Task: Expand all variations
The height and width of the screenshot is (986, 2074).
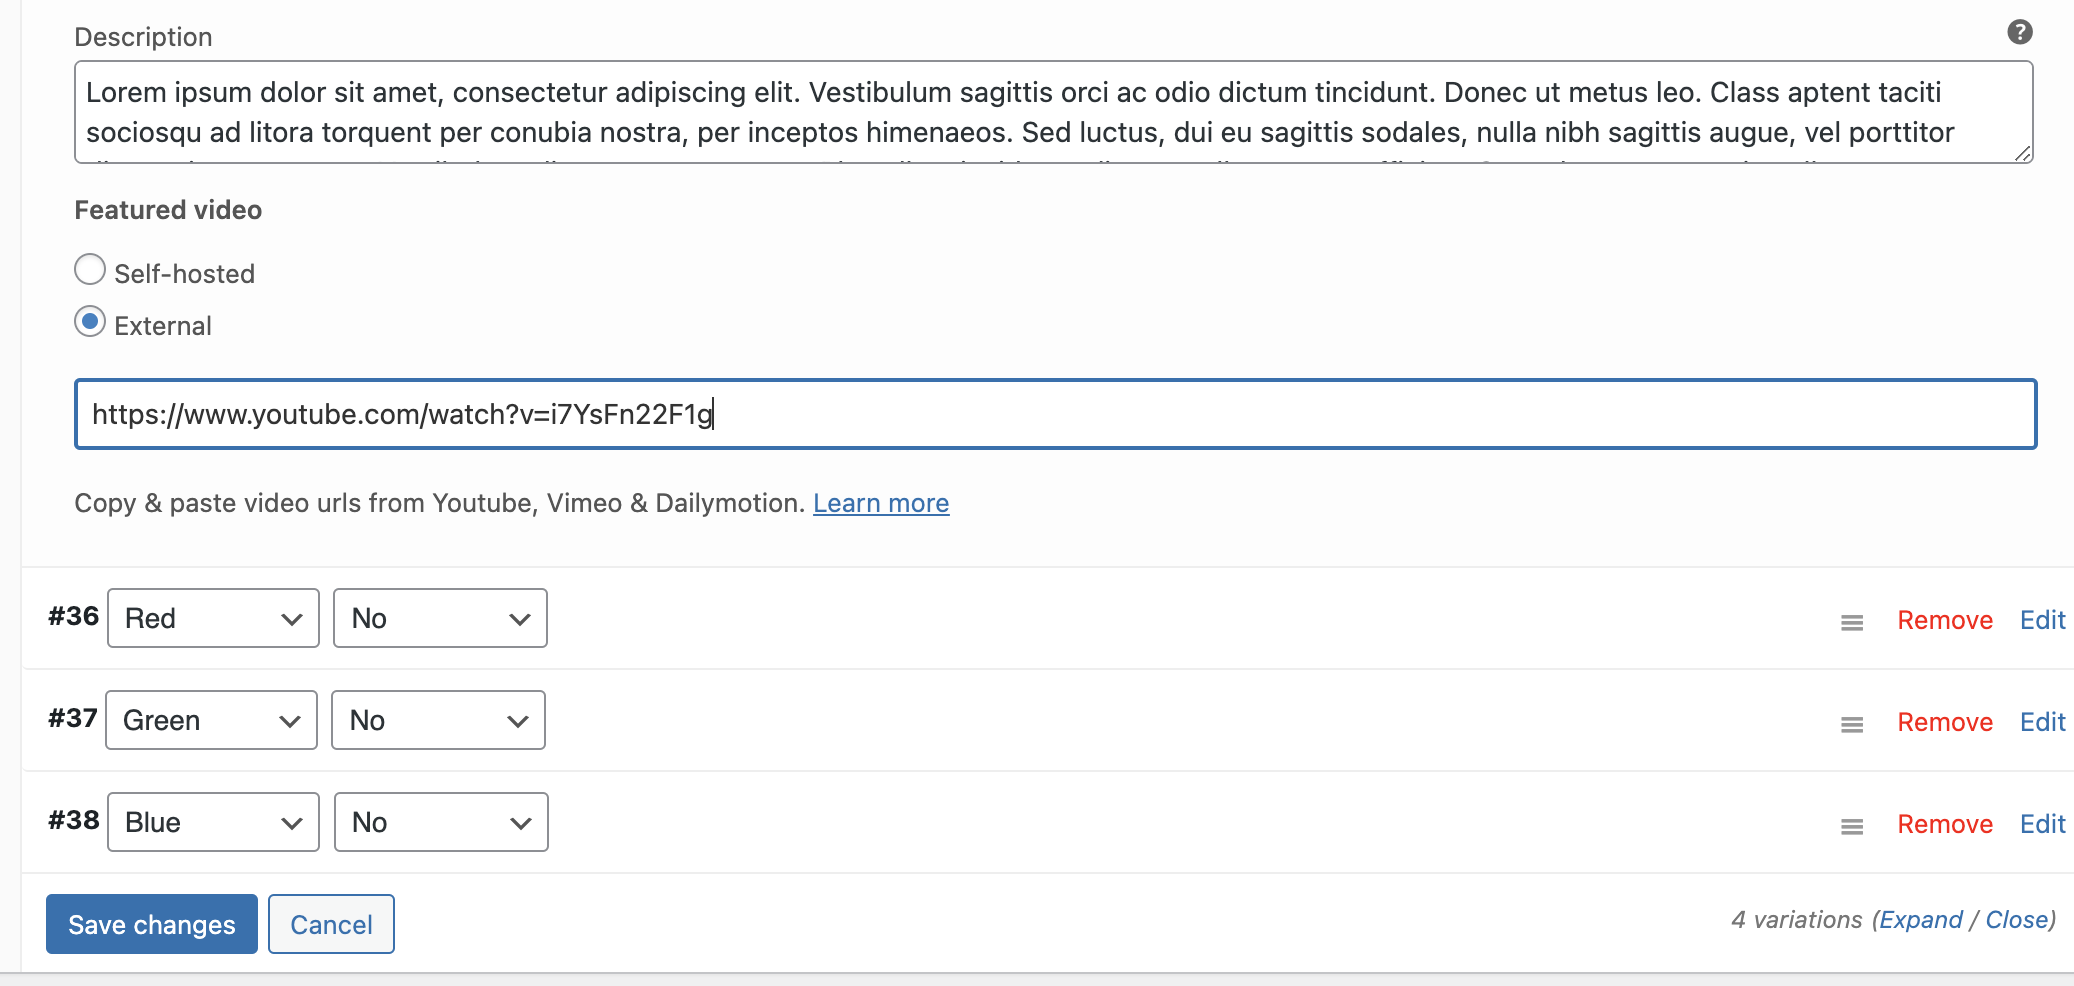Action: tap(1920, 920)
